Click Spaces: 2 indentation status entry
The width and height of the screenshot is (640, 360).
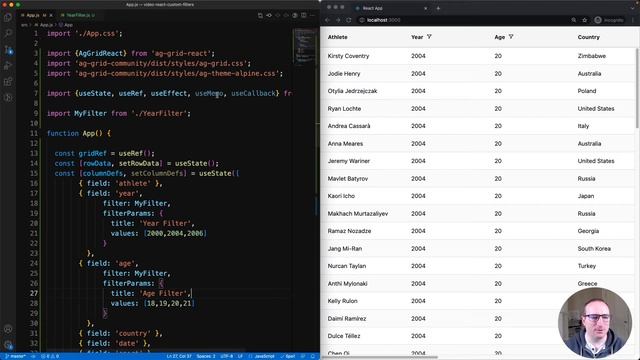coord(206,356)
